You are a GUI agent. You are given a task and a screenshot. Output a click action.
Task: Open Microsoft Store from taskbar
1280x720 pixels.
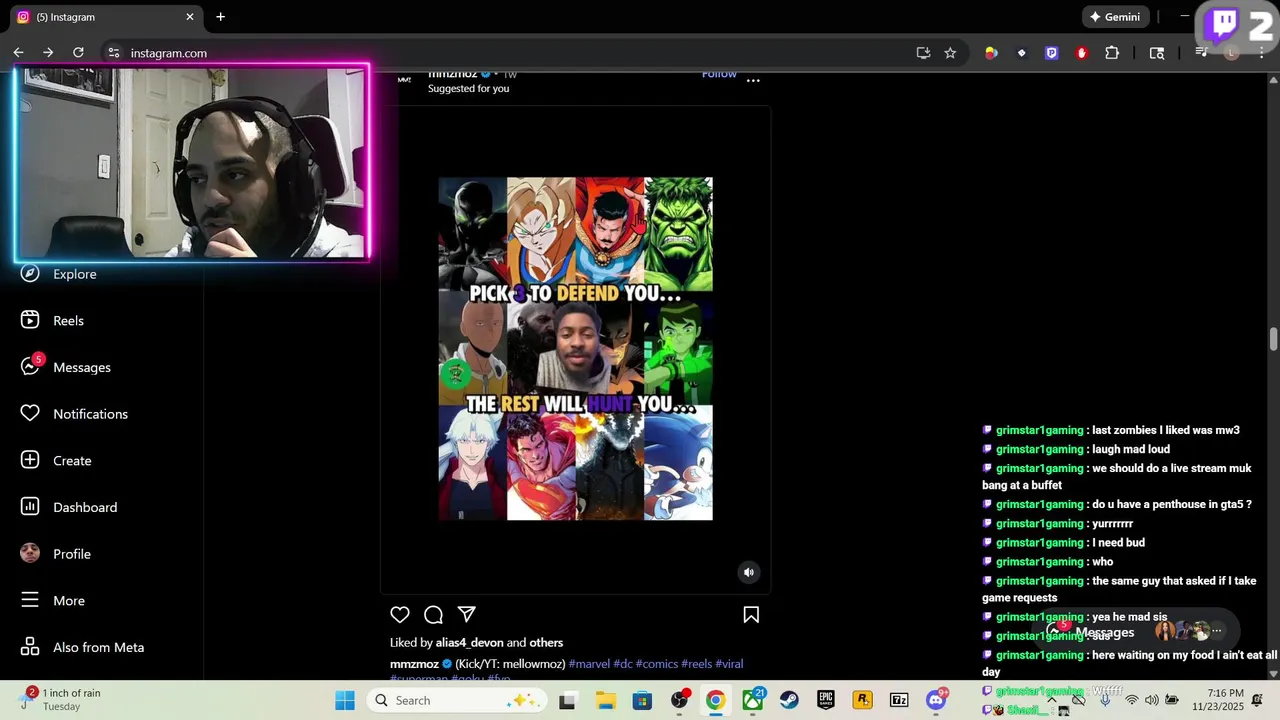tap(642, 700)
